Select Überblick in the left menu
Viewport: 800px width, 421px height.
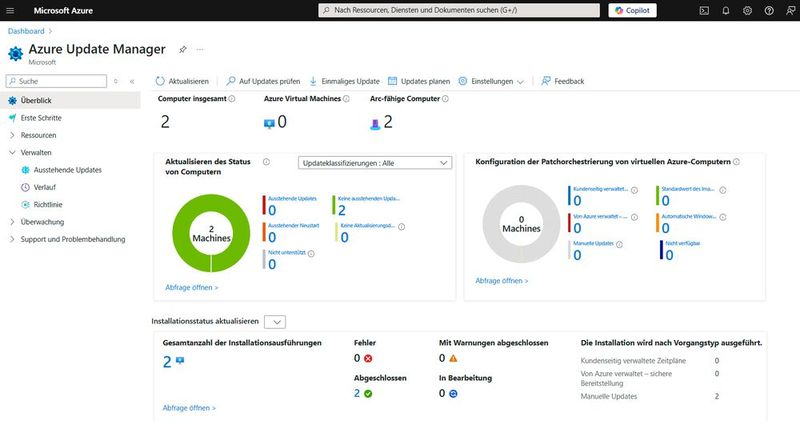coord(70,101)
